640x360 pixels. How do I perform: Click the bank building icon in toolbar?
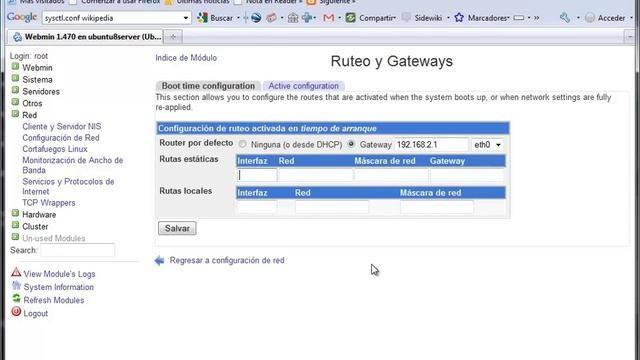(293, 18)
